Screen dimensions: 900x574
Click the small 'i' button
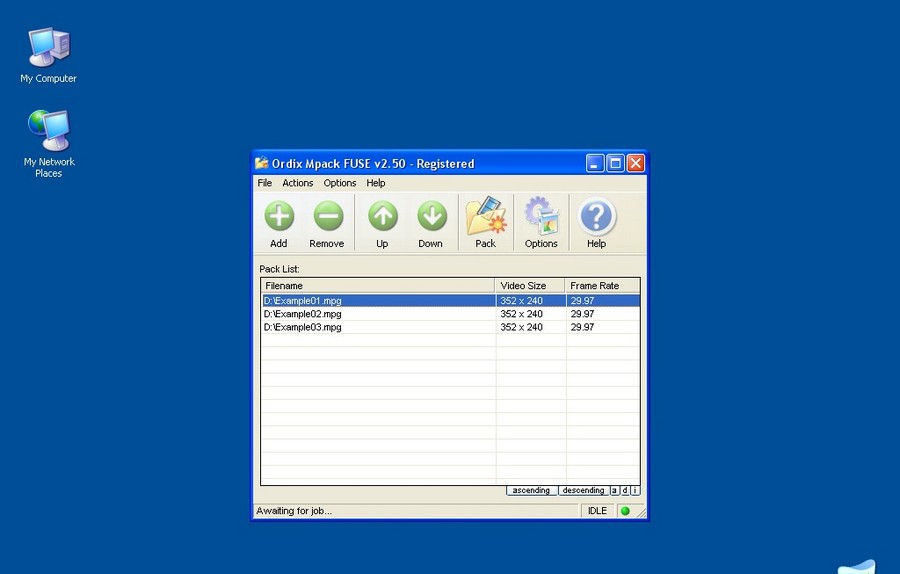(635, 491)
